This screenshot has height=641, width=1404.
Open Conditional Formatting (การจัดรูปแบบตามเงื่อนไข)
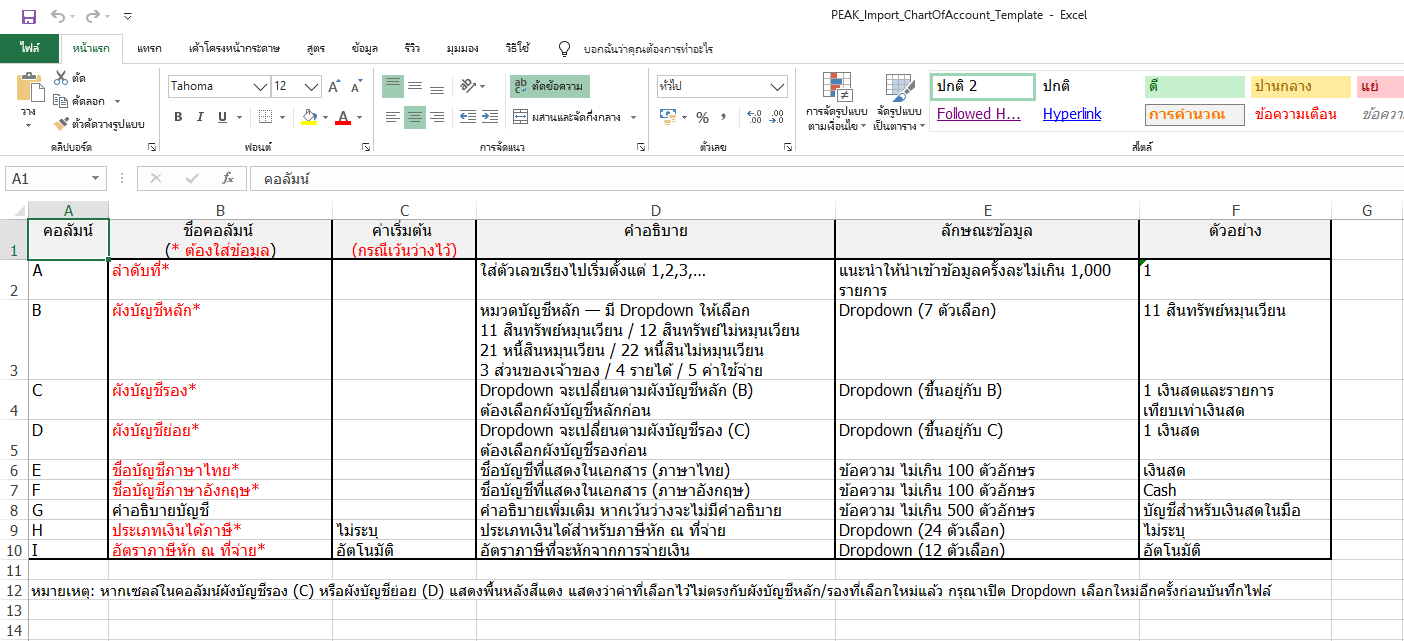coord(837,102)
